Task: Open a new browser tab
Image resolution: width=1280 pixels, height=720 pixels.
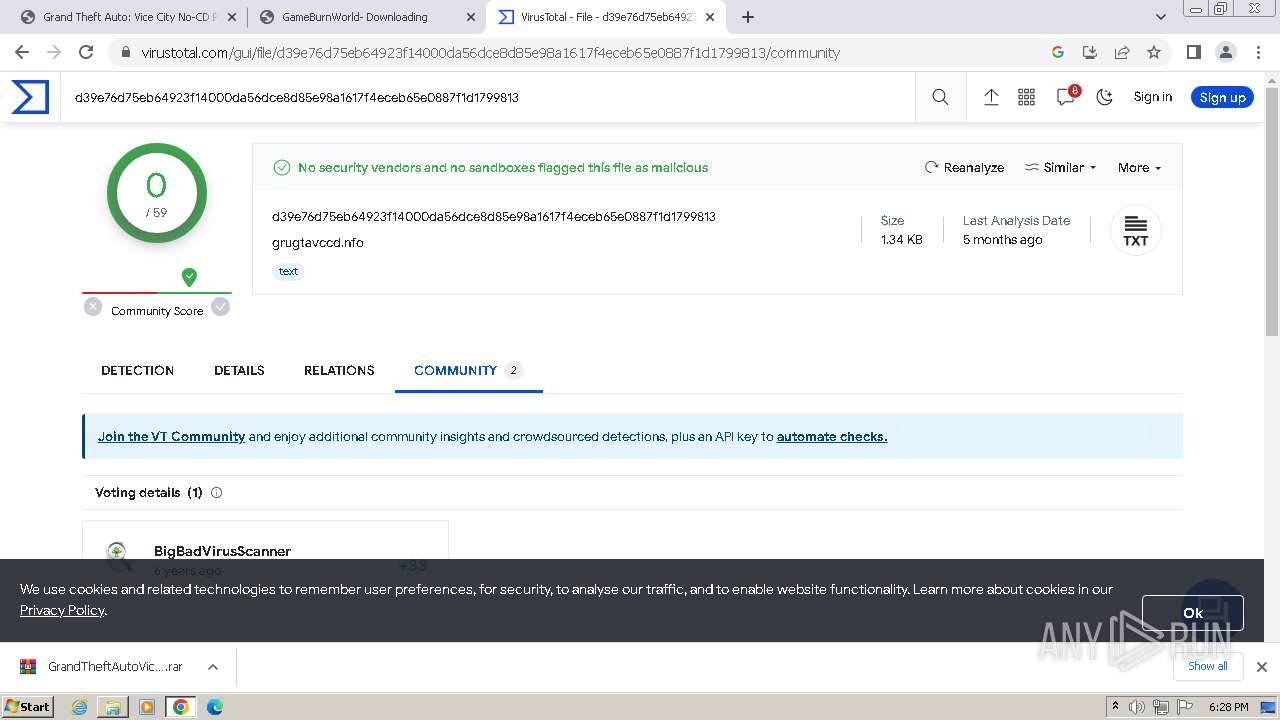Action: point(747,17)
